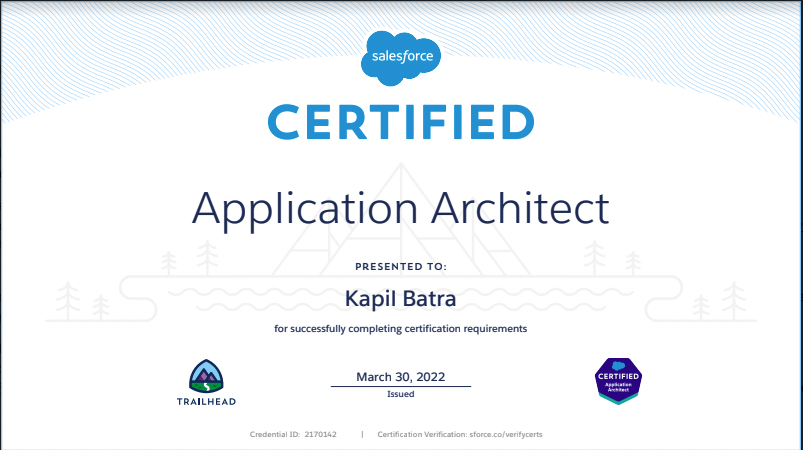The image size is (803, 450).
Task: Click the date 'March 30, 2022'
Action: [x=400, y=377]
